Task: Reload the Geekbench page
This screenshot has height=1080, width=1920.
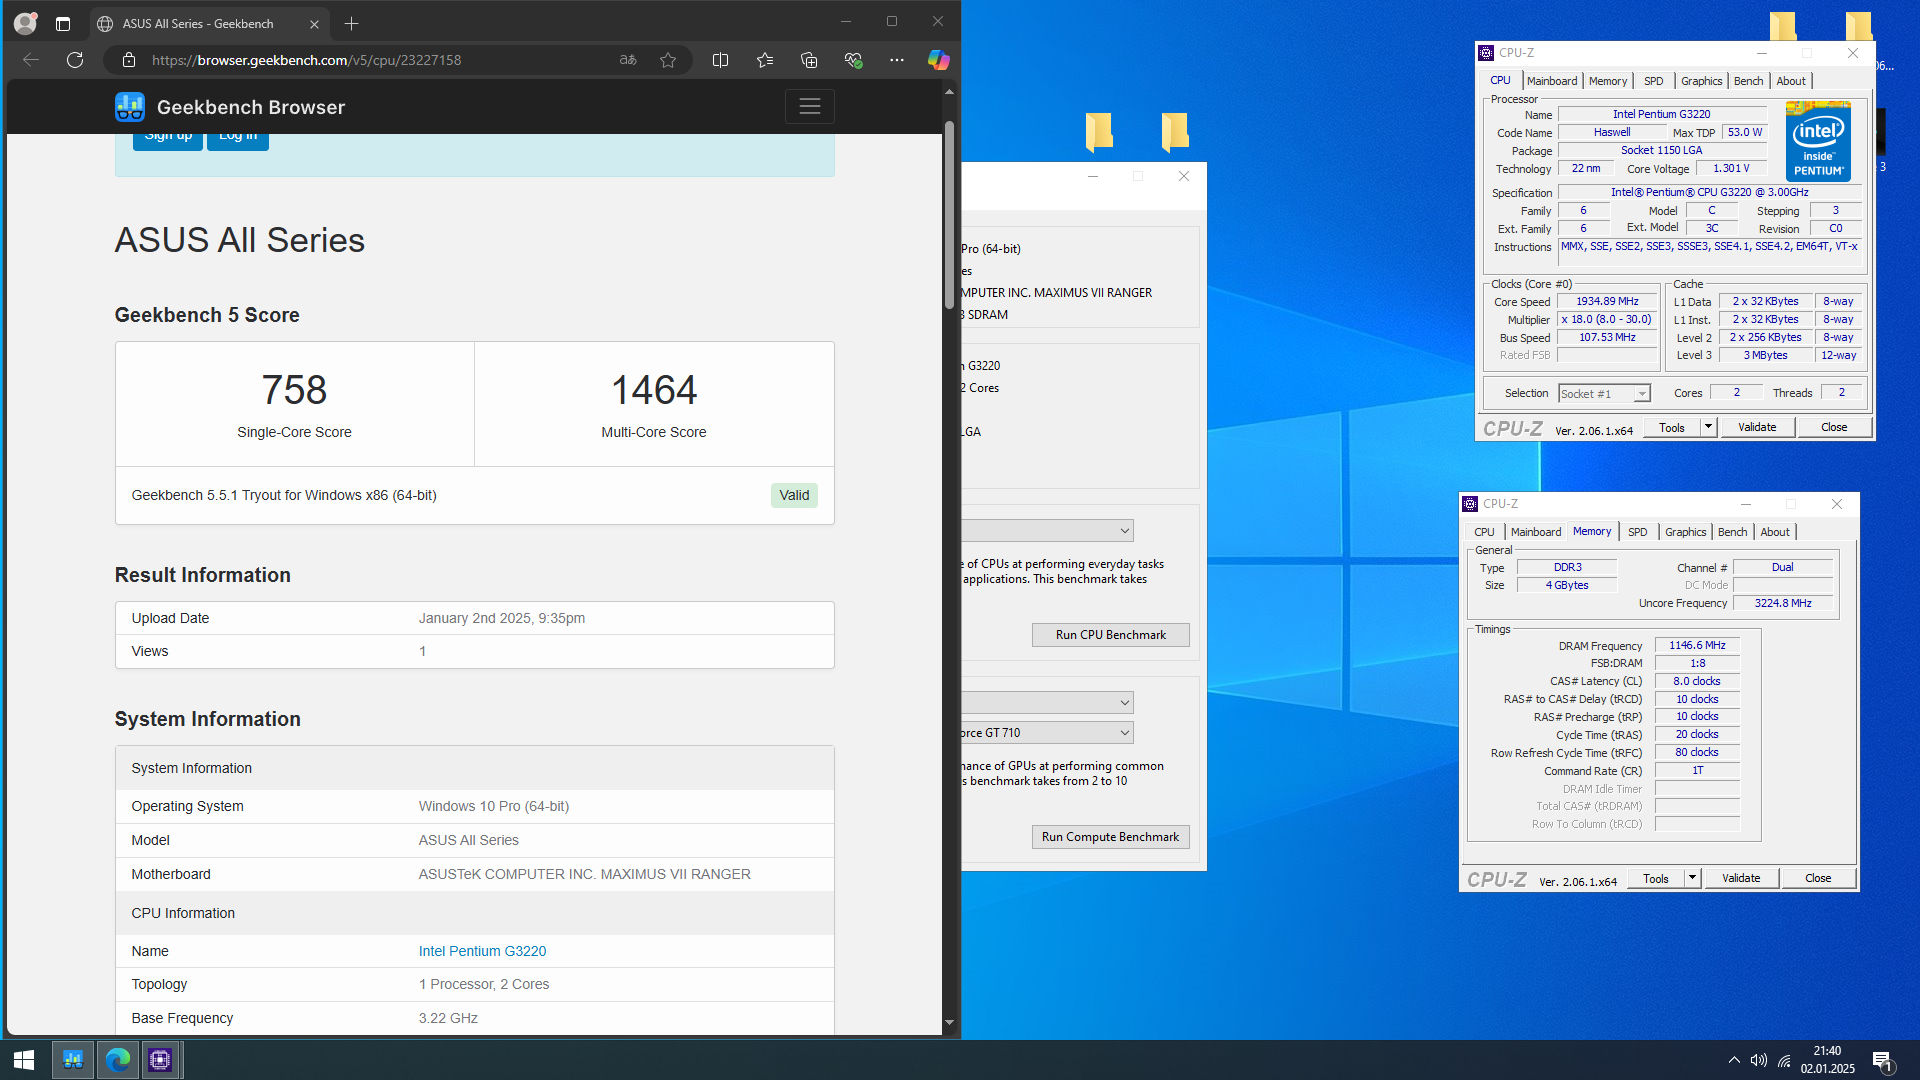Action: click(75, 60)
